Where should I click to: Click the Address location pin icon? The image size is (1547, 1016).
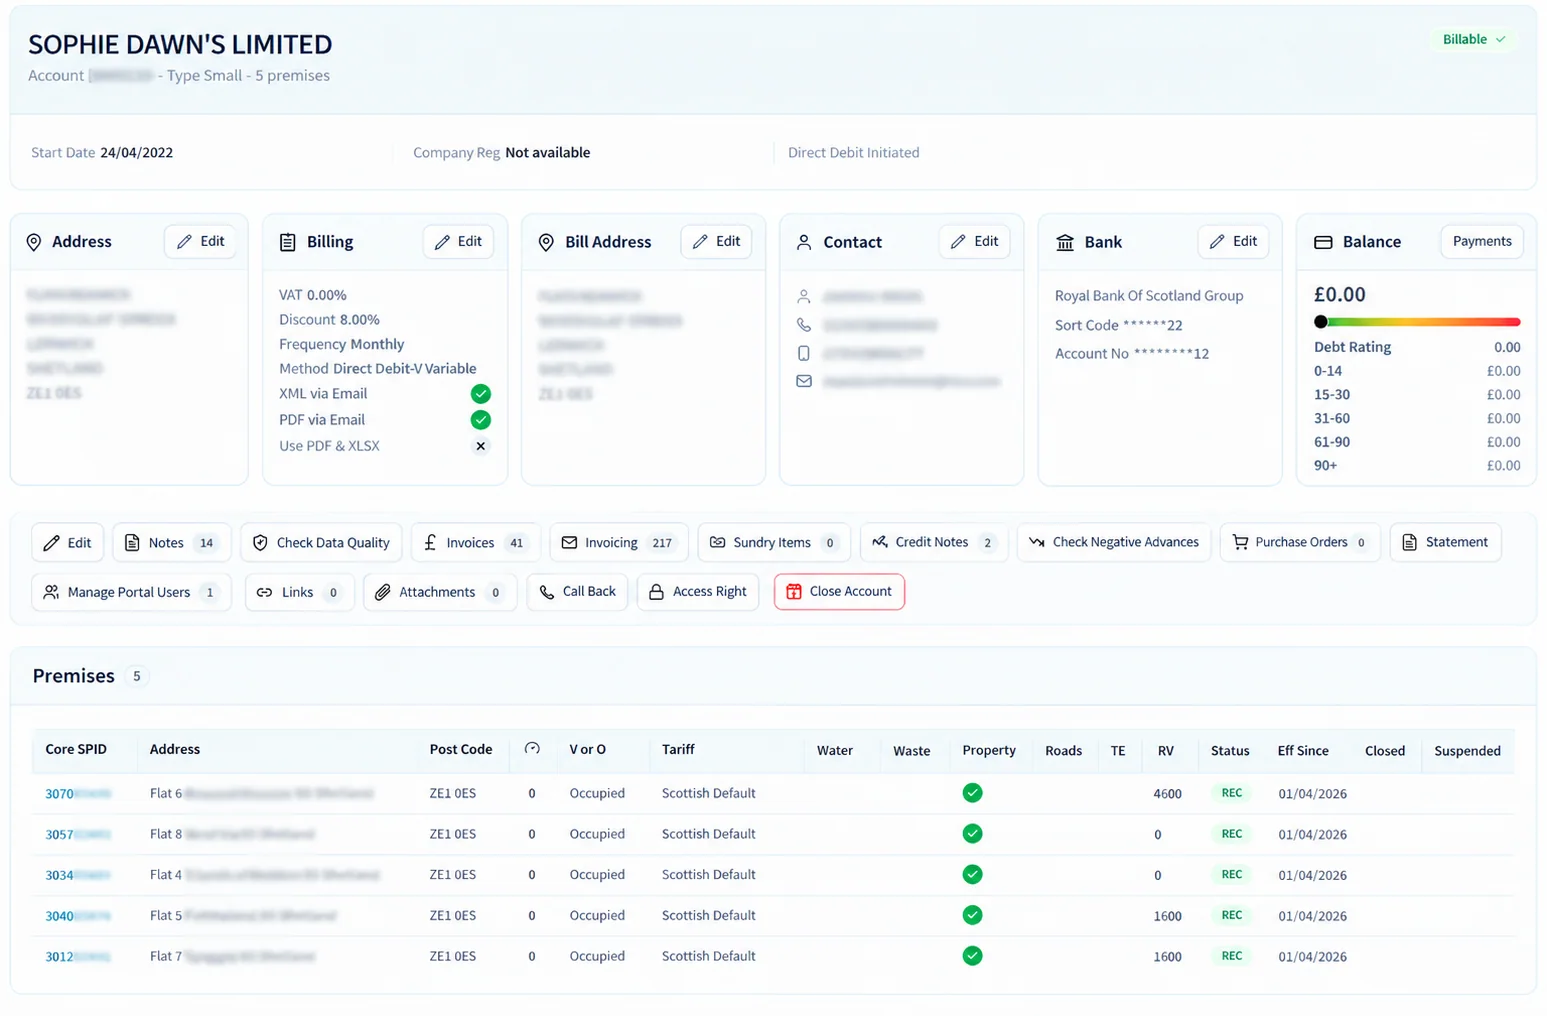point(34,242)
